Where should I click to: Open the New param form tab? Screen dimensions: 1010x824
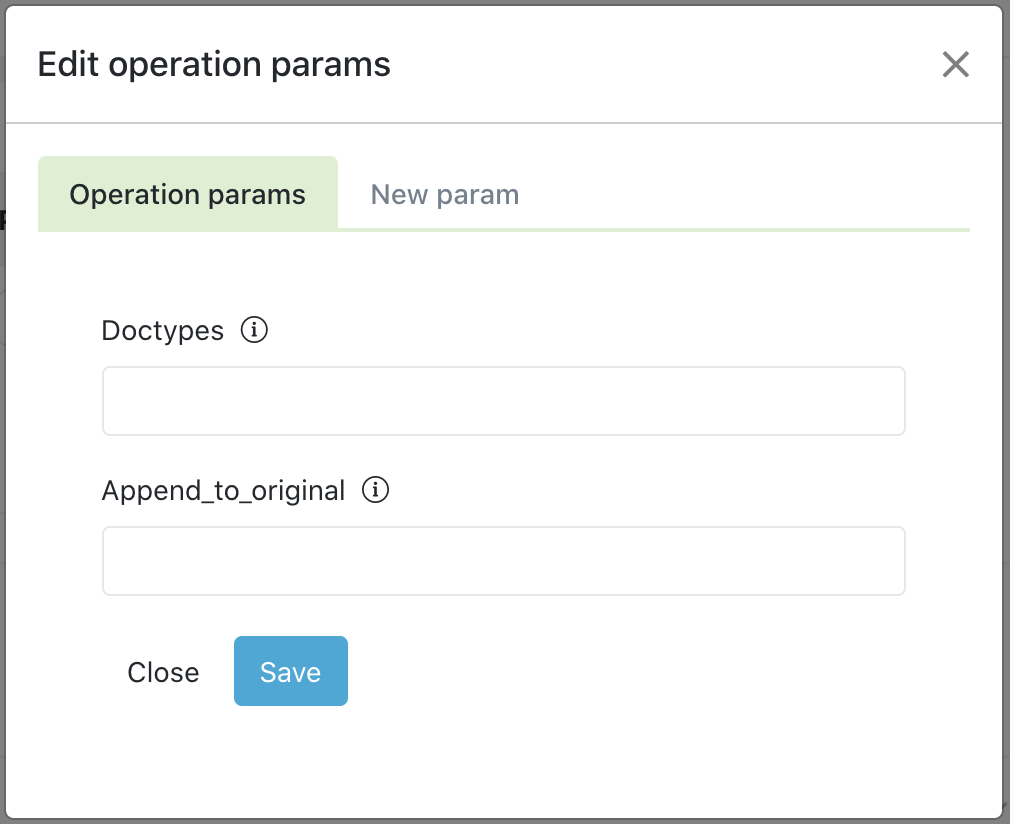click(444, 194)
